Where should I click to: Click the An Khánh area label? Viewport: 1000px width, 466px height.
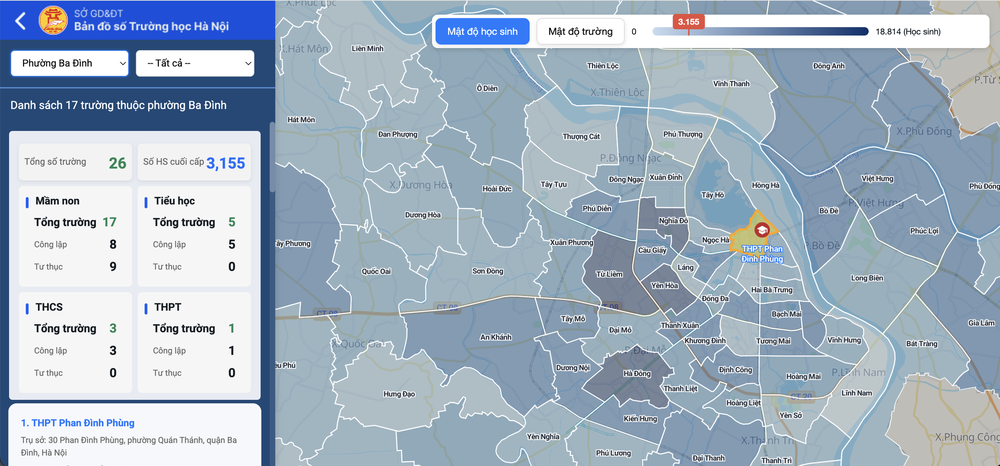point(496,337)
